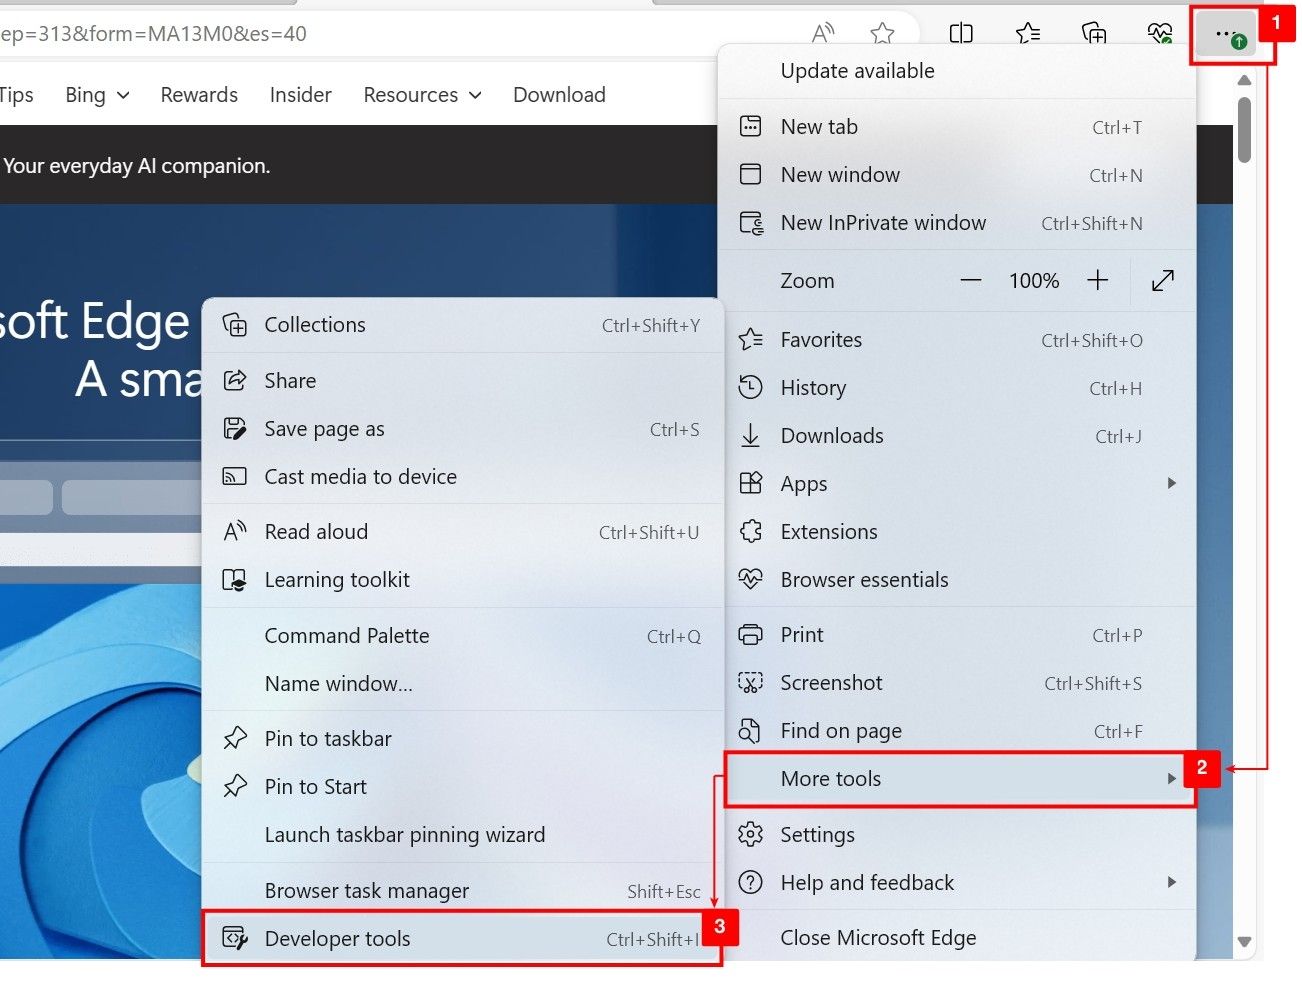Select Screenshot menu item
1302x1002 pixels.
[957, 683]
